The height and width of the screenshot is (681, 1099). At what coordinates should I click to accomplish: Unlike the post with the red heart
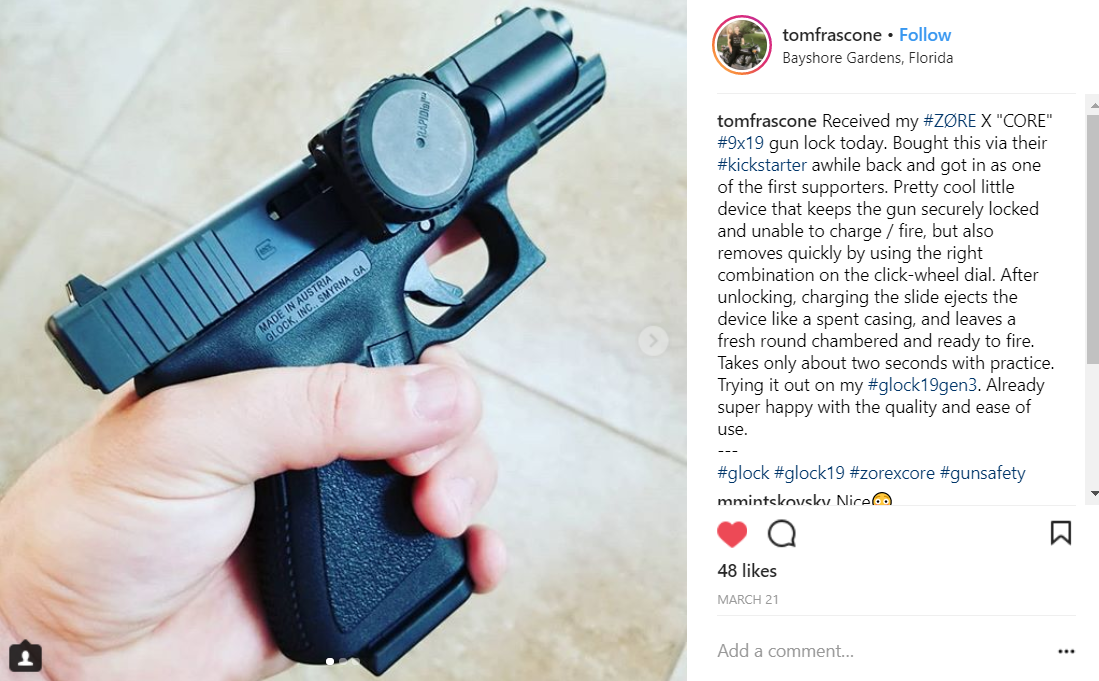[x=732, y=534]
